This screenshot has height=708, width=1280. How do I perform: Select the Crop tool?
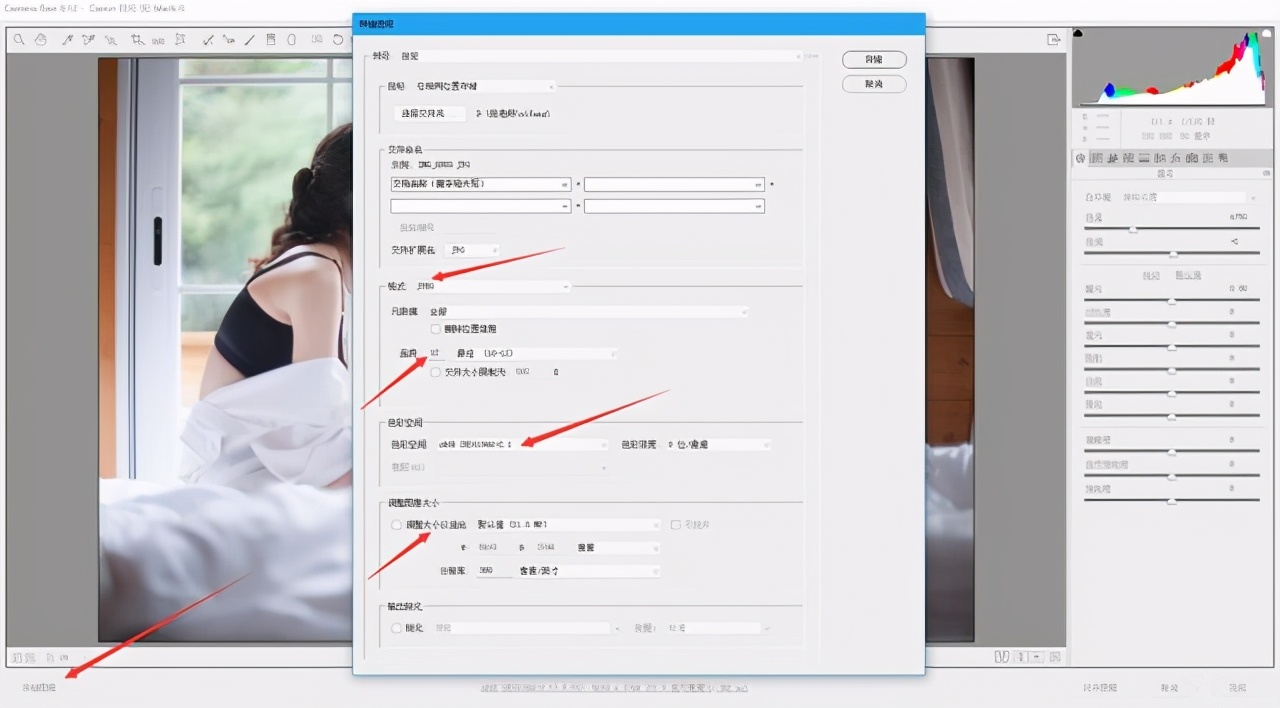point(137,40)
